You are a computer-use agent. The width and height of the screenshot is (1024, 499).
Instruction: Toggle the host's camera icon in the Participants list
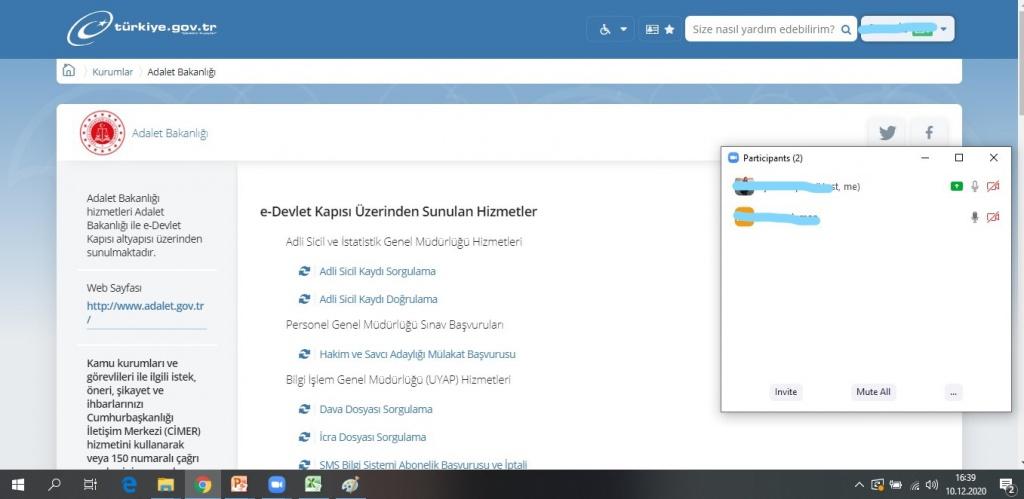click(x=993, y=187)
